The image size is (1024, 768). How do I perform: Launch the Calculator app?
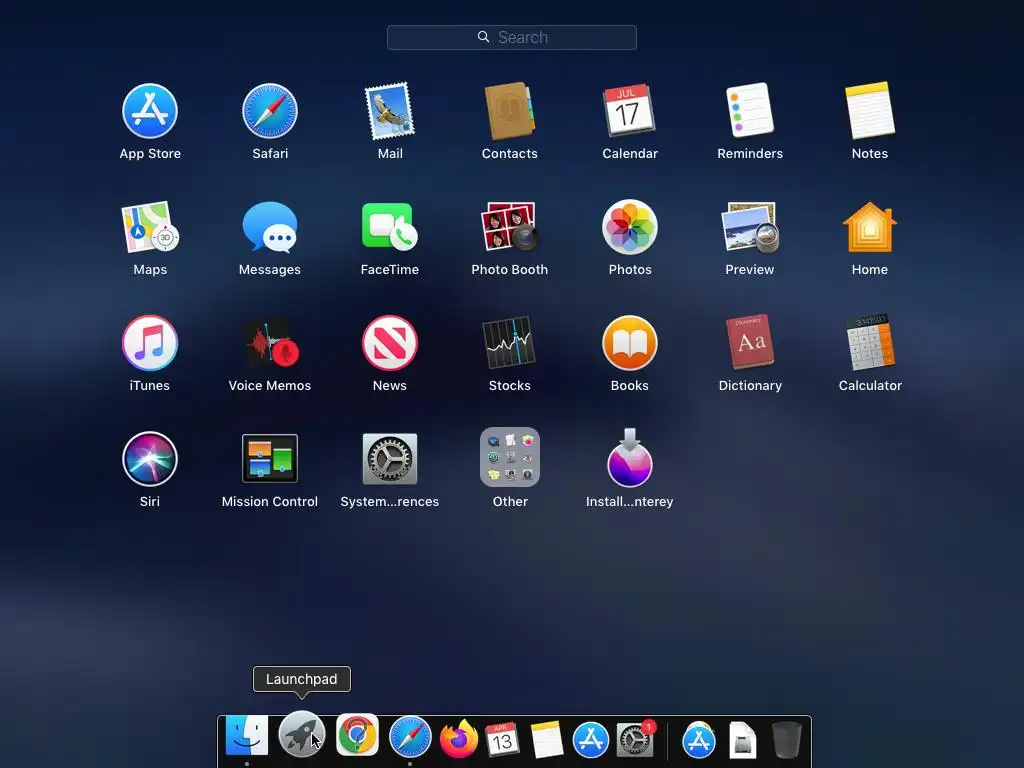click(870, 342)
